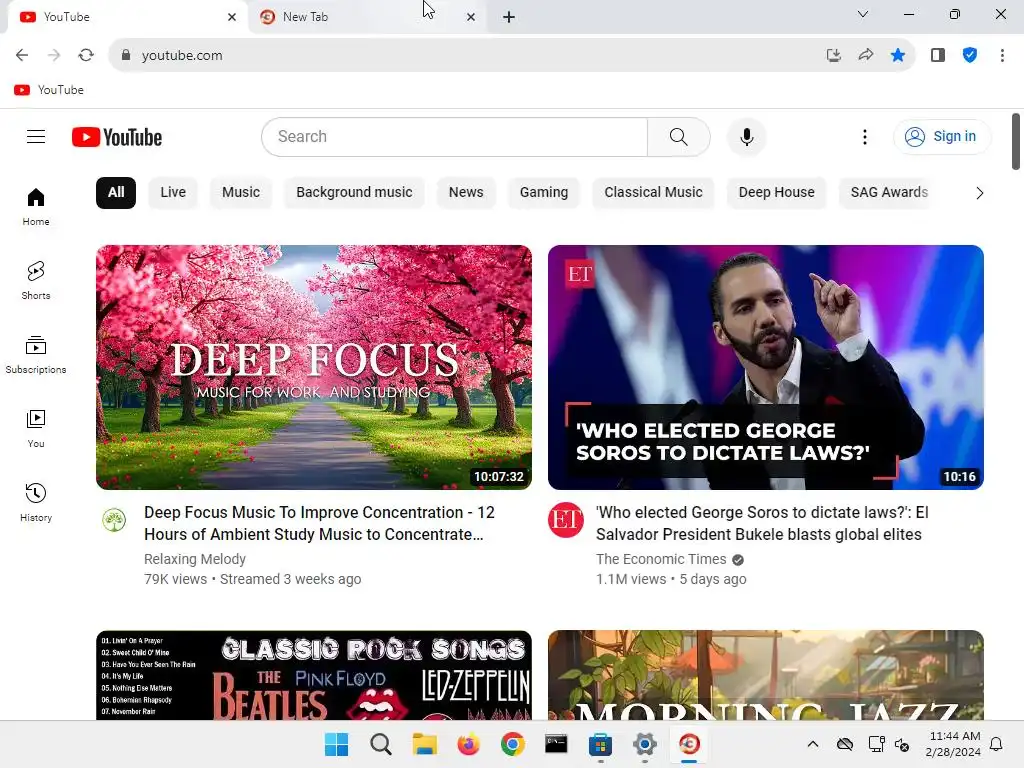Open File Explorer from taskbar
The width and height of the screenshot is (1024, 768).
pyautogui.click(x=424, y=744)
